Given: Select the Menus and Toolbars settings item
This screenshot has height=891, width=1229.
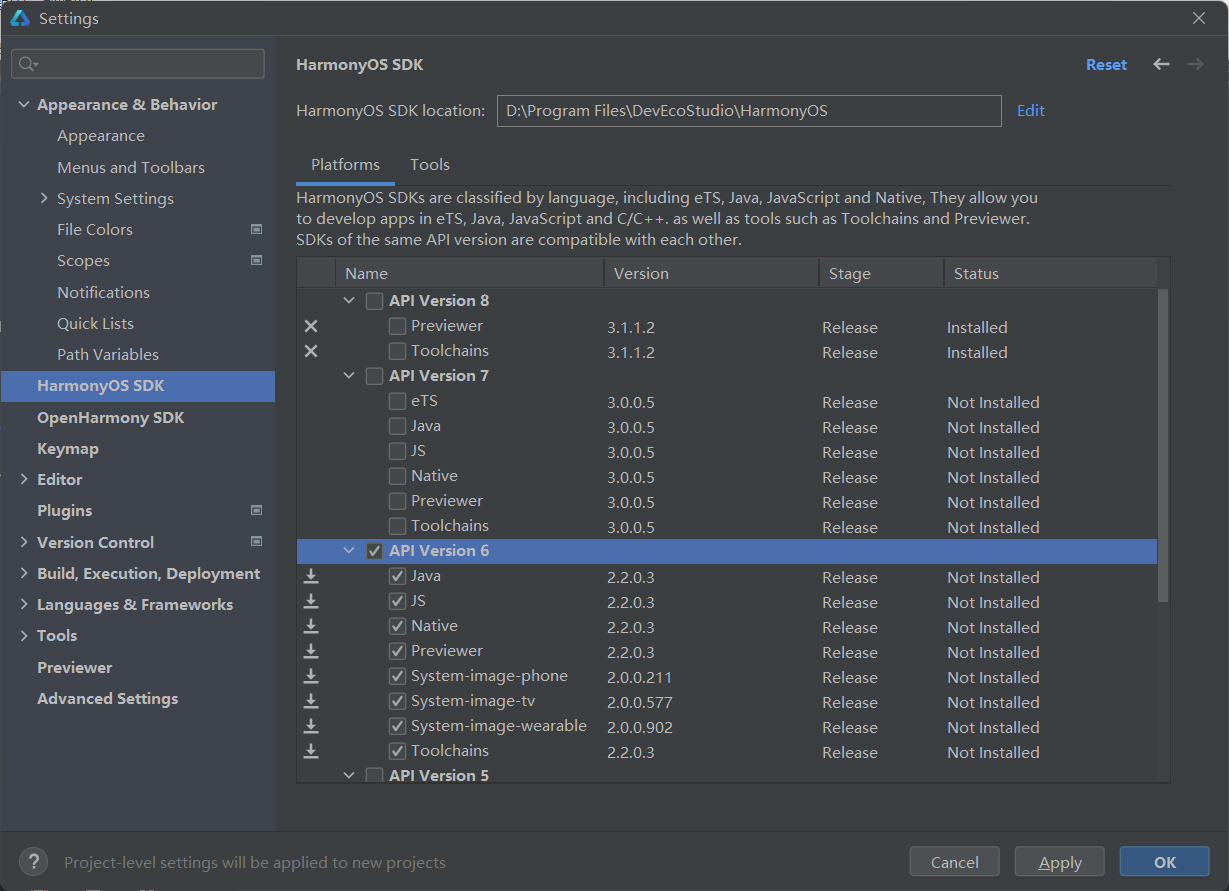Looking at the screenshot, I should click(x=131, y=167).
